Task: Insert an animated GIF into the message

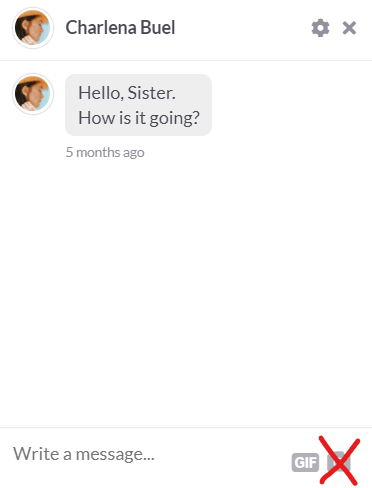Action: pyautogui.click(x=305, y=462)
